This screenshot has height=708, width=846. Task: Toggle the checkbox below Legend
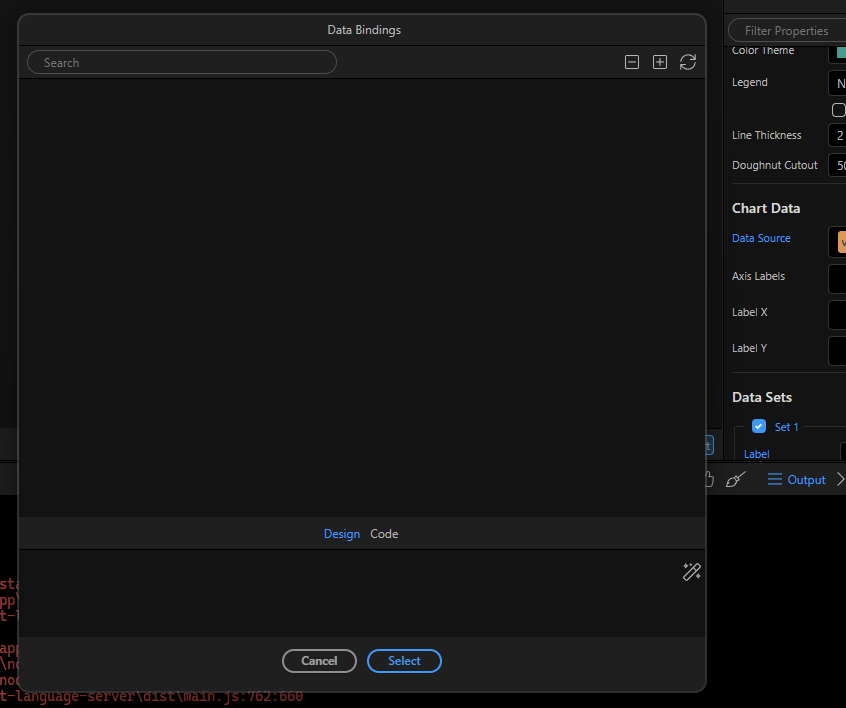coord(838,110)
